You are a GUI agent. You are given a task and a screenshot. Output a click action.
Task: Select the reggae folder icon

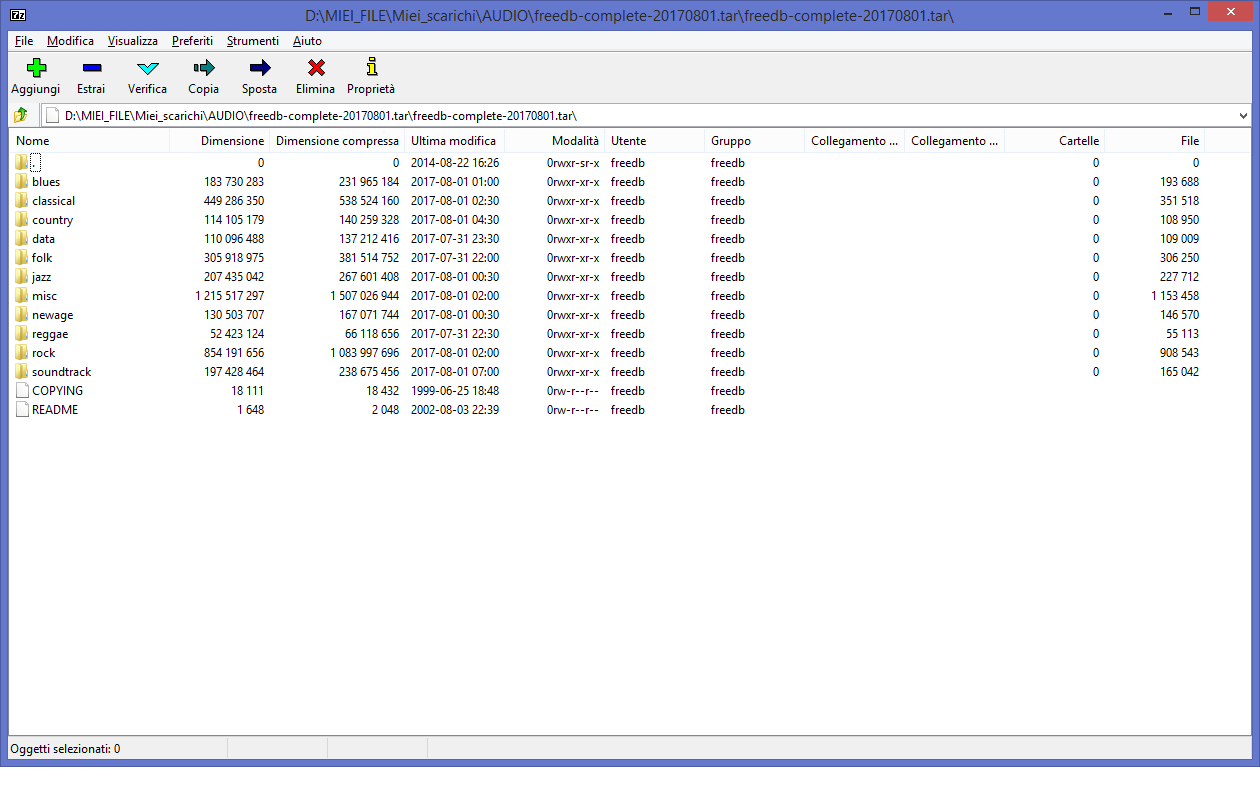(22, 334)
